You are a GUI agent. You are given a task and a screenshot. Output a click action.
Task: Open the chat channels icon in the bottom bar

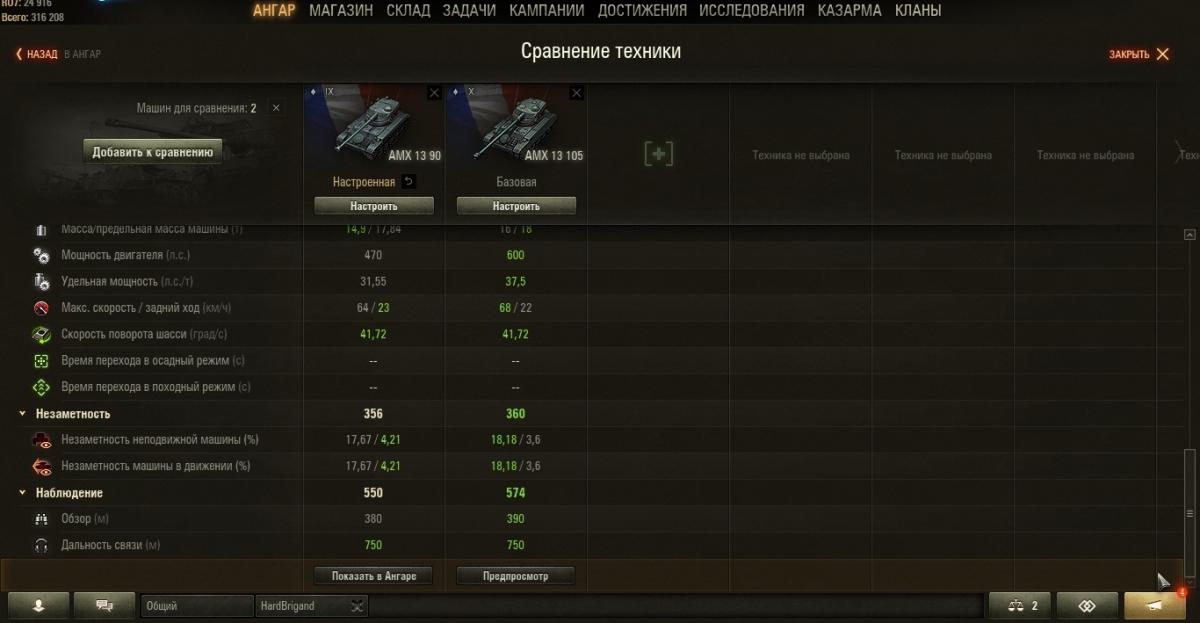pos(103,606)
